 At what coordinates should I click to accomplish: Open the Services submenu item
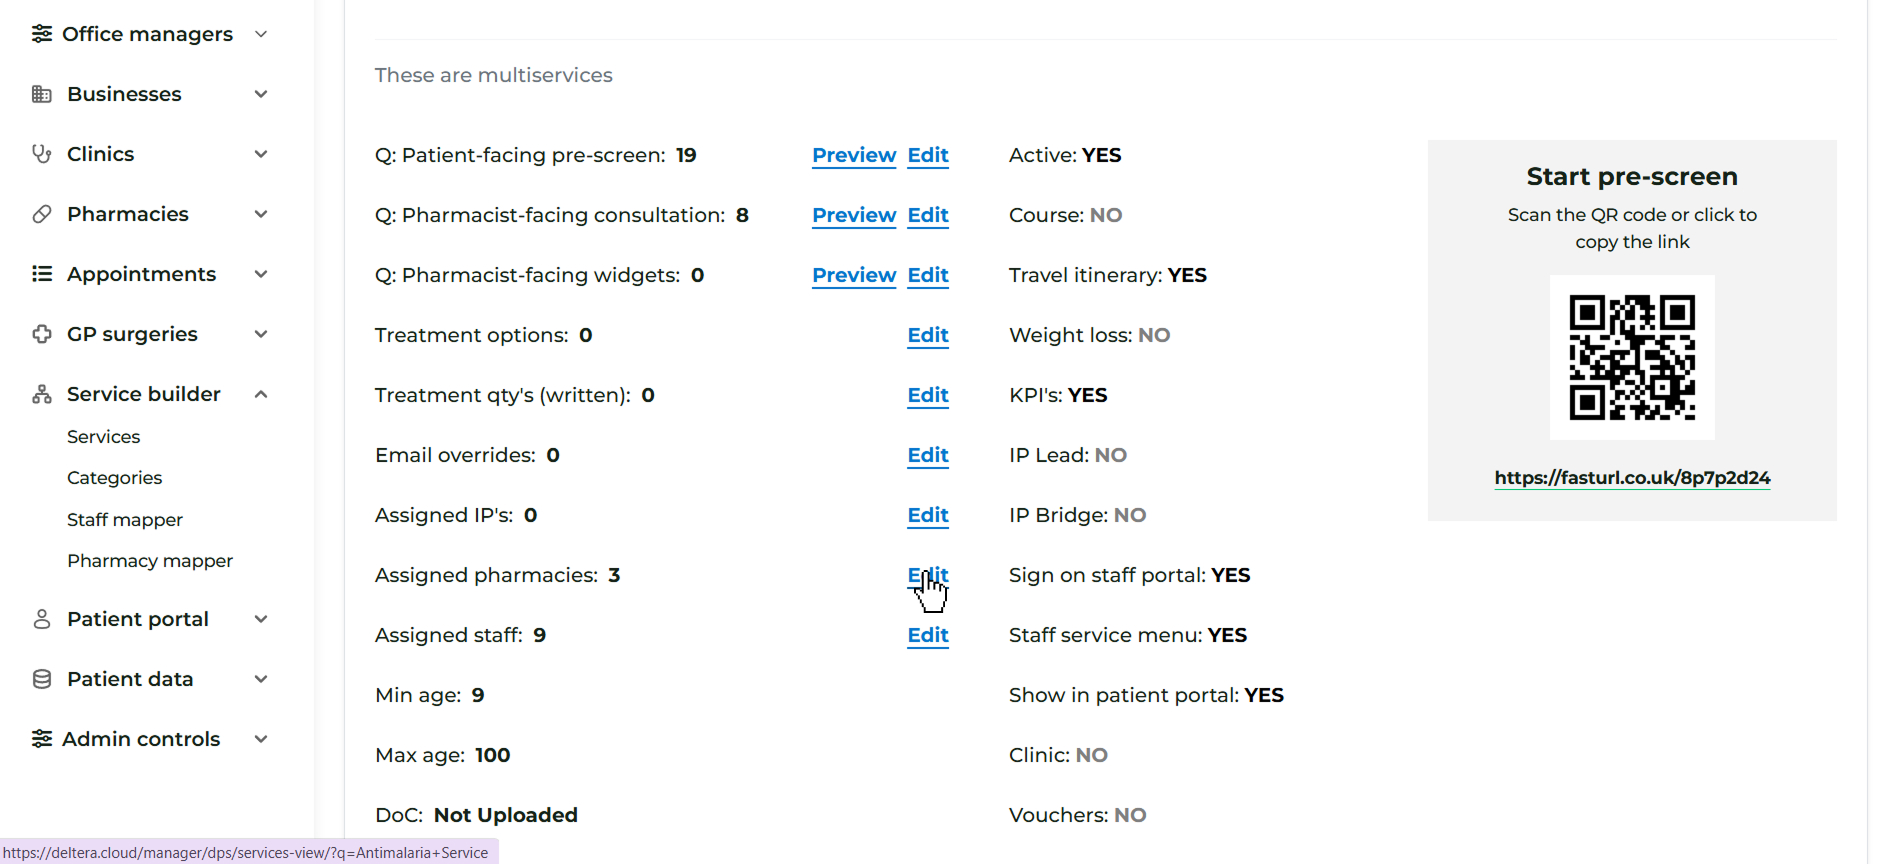(103, 437)
